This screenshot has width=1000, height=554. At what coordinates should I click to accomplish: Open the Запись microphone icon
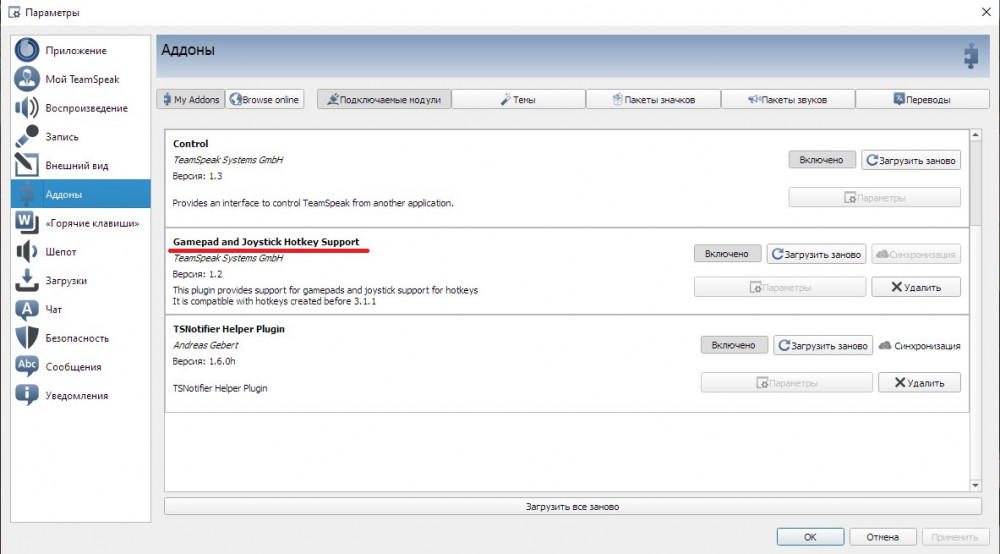[27, 136]
